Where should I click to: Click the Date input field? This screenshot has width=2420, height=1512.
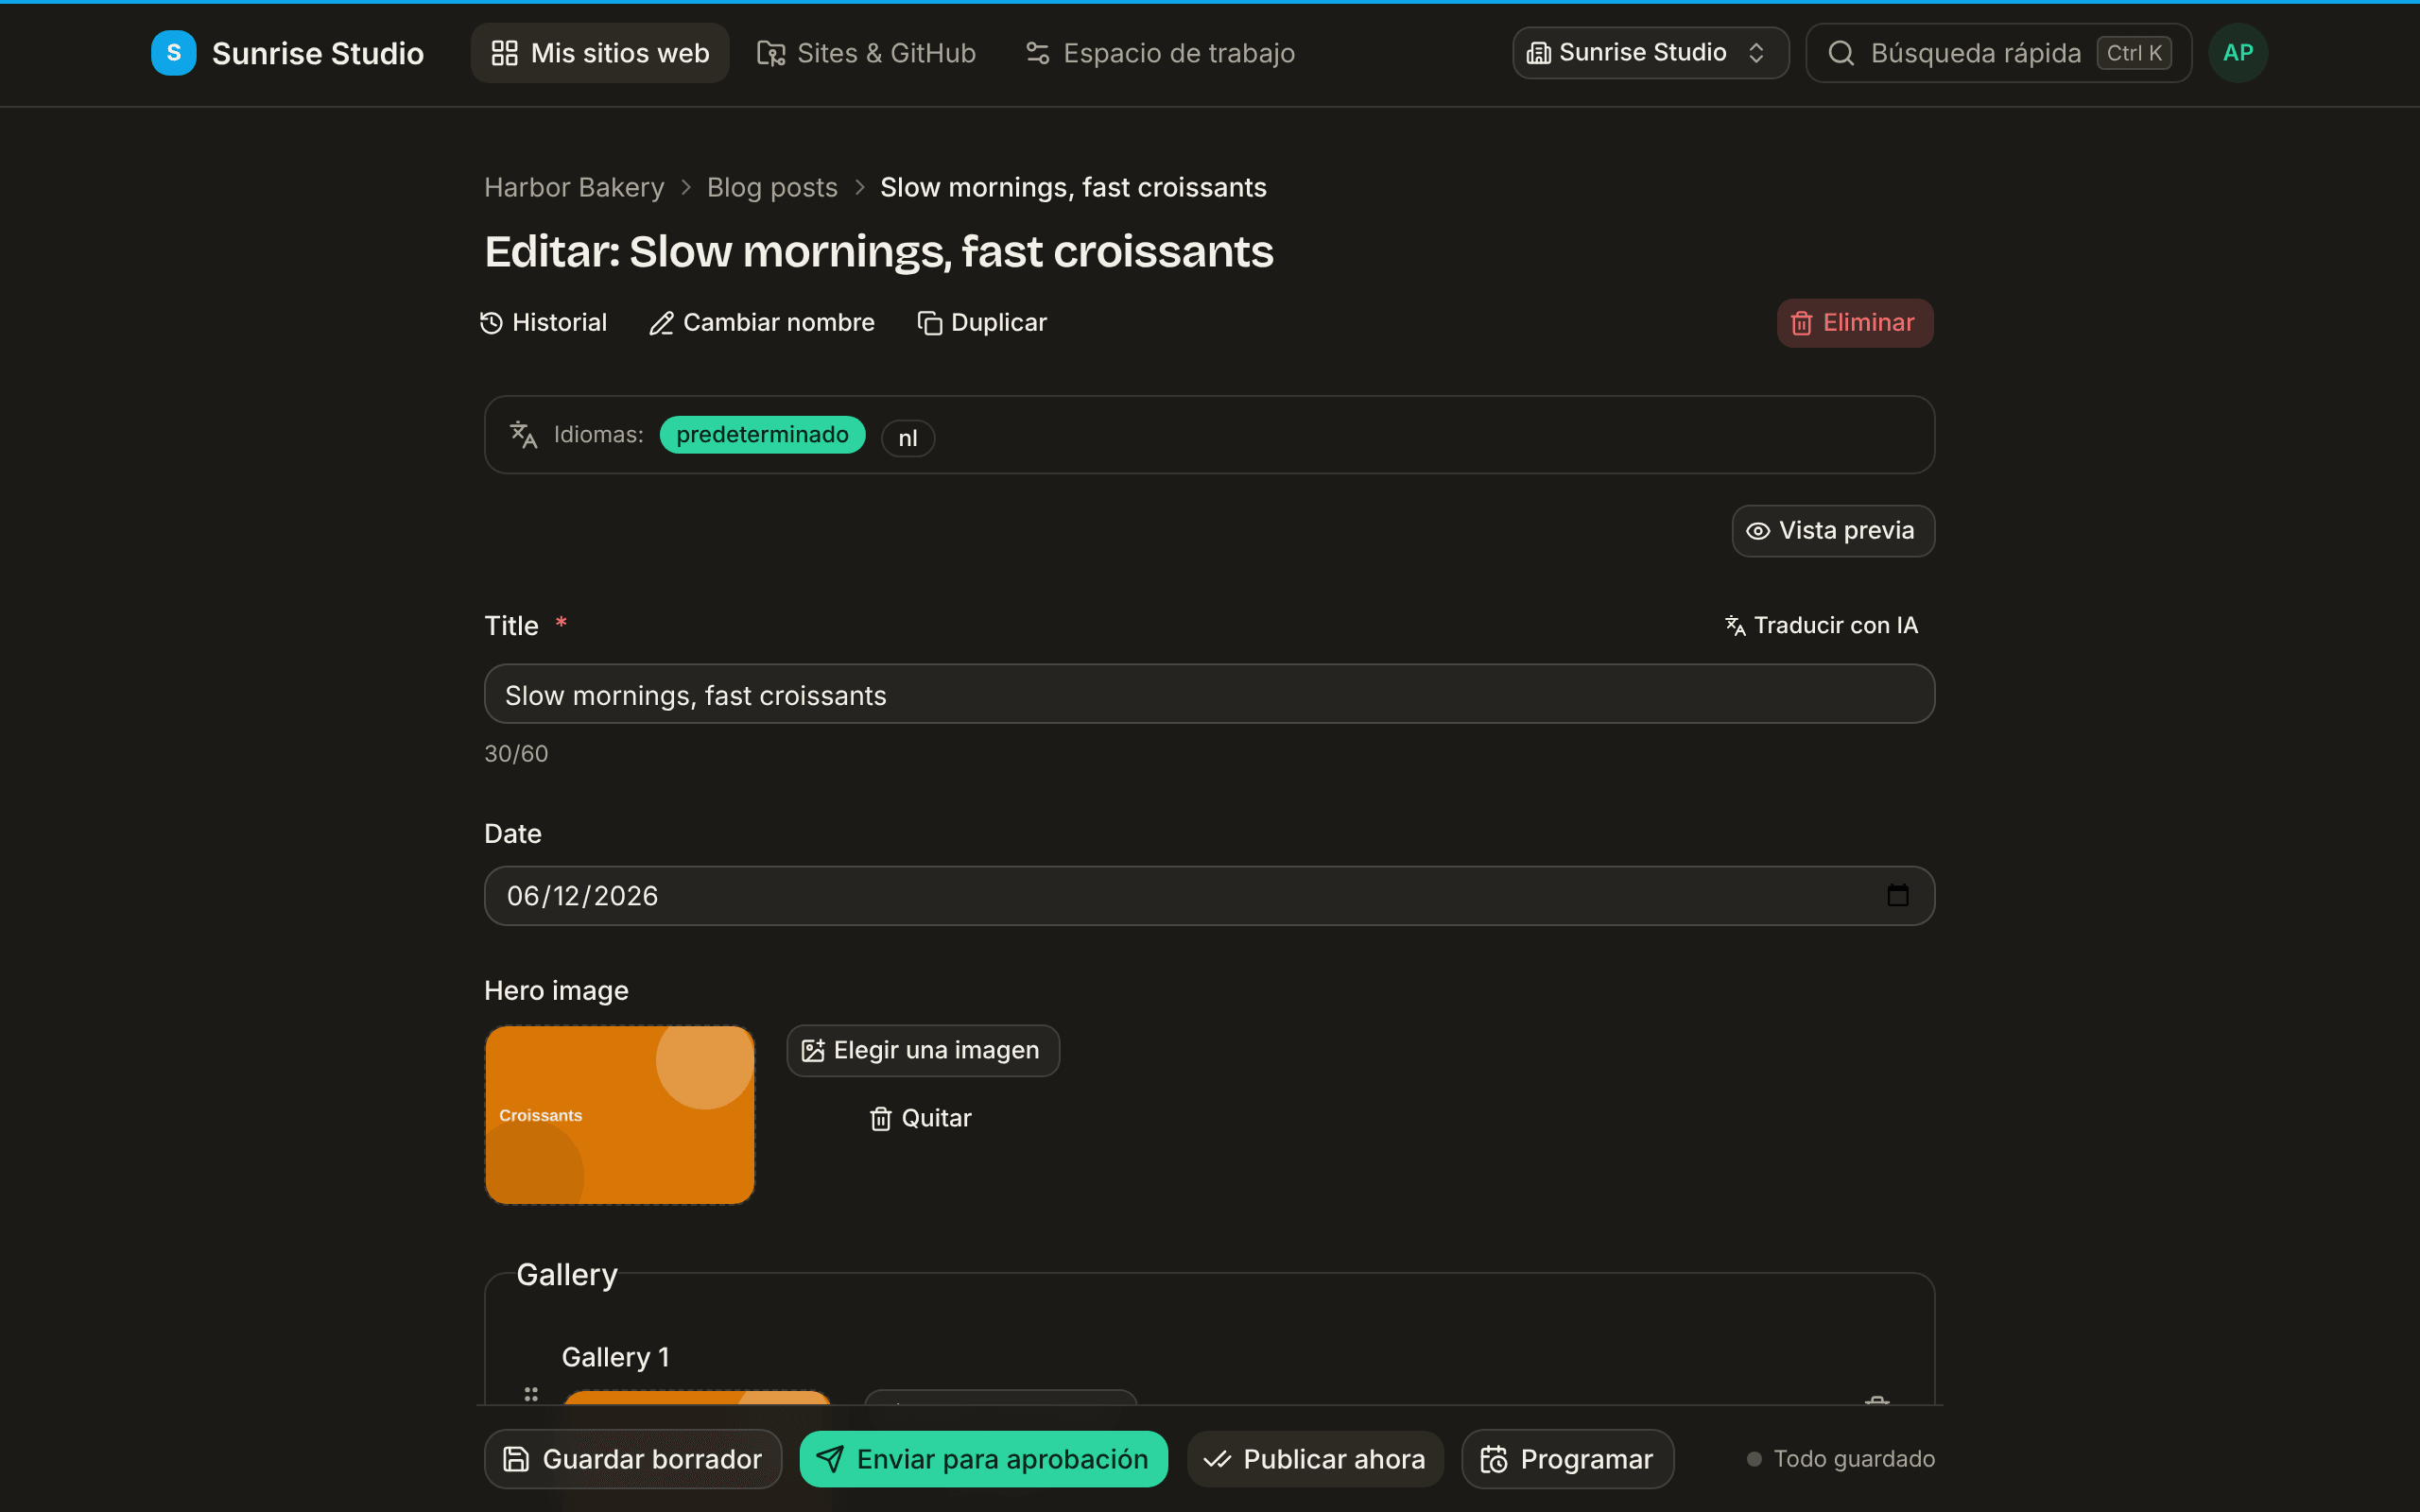(1209, 896)
